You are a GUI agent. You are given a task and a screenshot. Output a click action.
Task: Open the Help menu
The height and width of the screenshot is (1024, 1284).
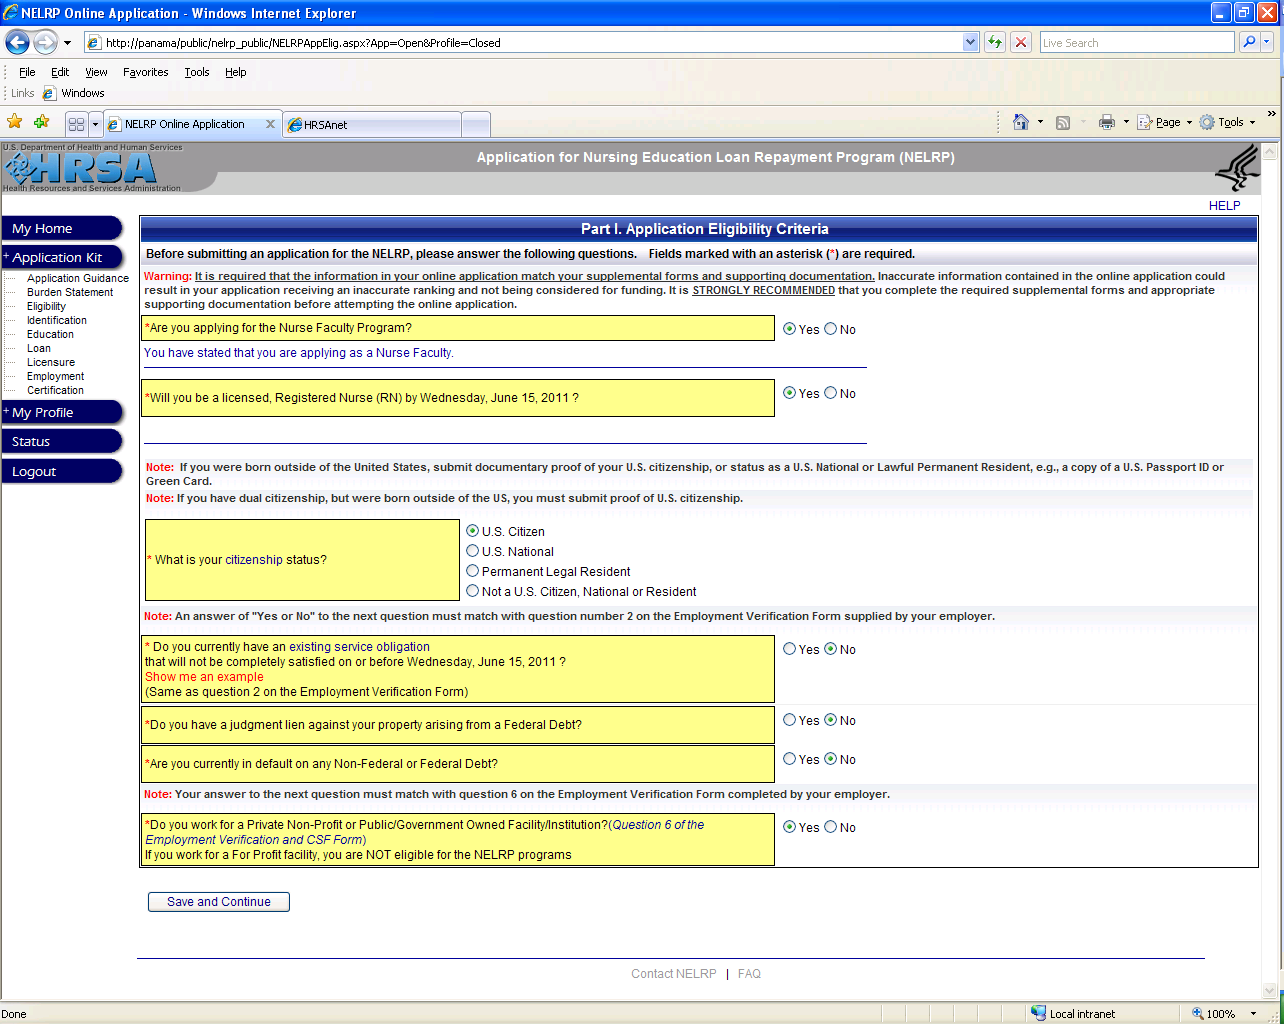tap(235, 72)
